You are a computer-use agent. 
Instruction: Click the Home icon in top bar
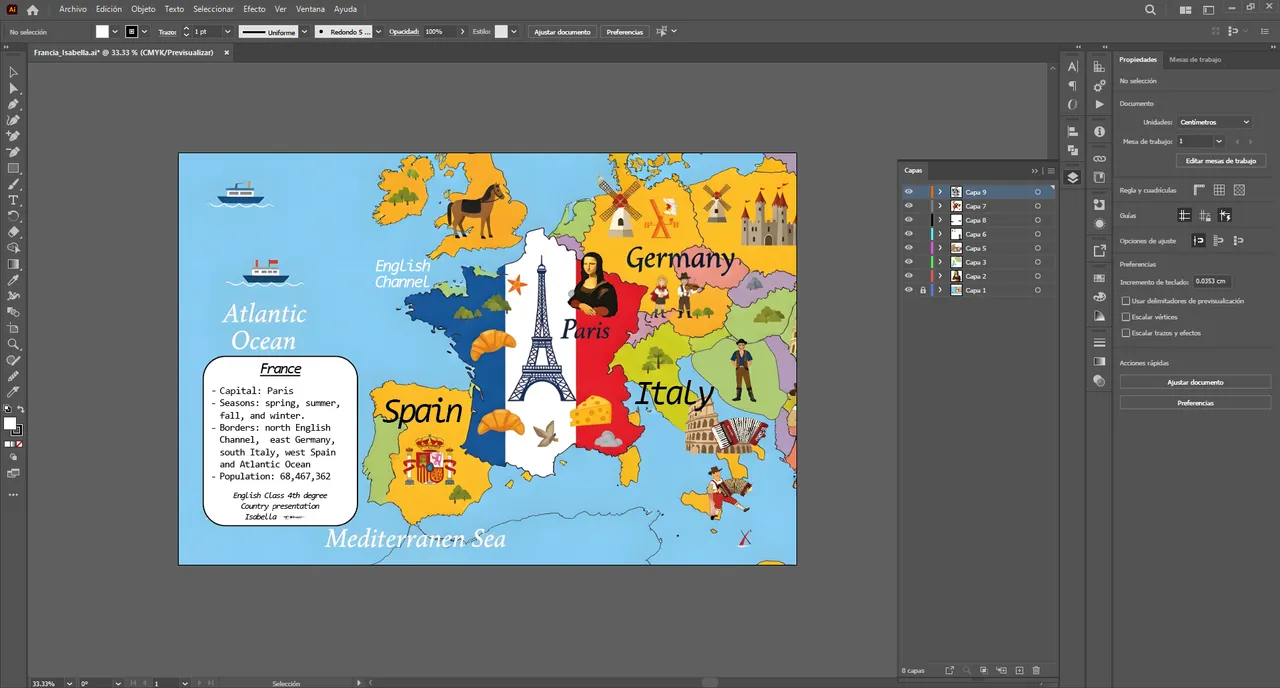[32, 10]
